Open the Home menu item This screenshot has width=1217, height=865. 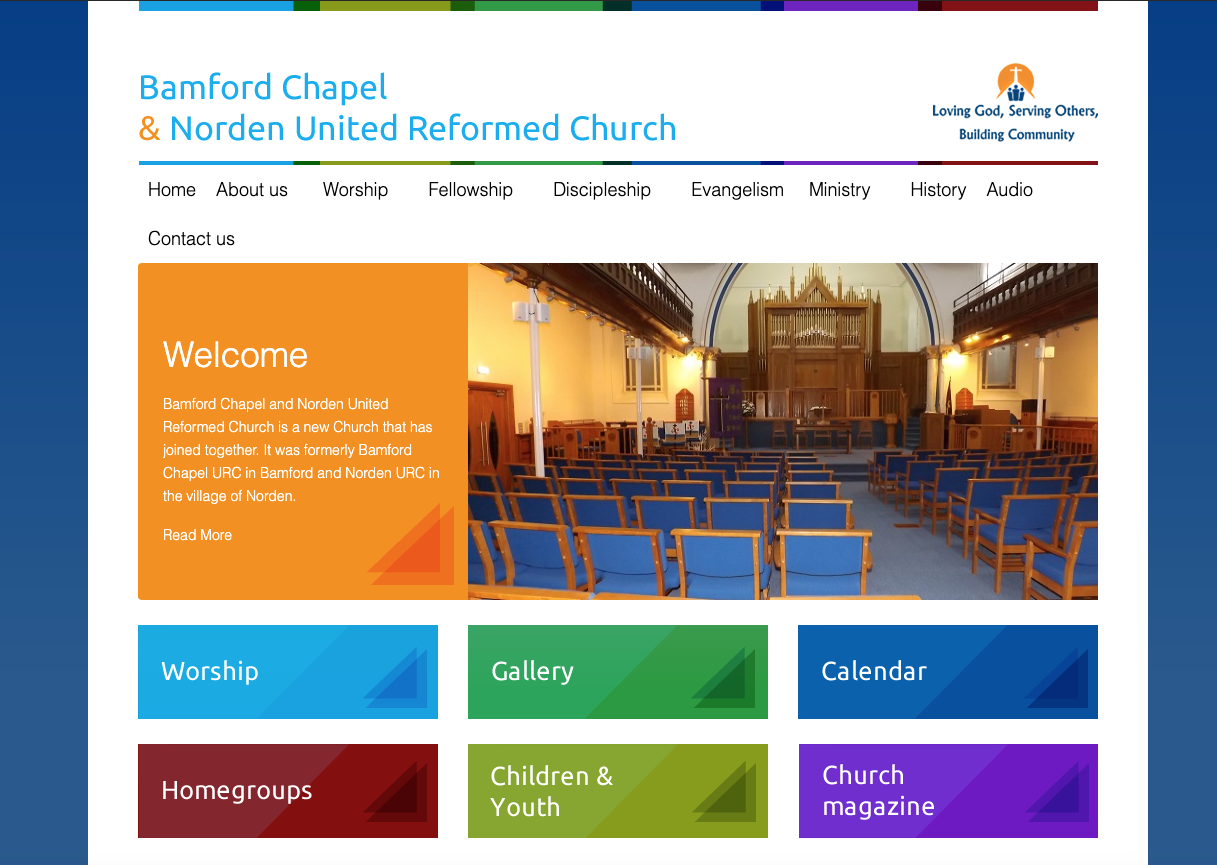(x=172, y=190)
